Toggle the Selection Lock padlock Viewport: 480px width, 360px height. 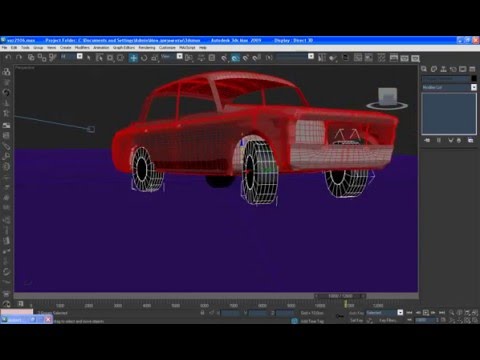pyautogui.click(x=202, y=313)
